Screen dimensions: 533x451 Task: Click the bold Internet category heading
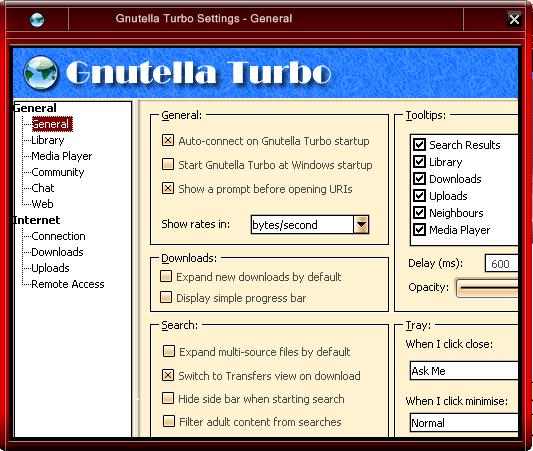pyautogui.click(x=37, y=220)
